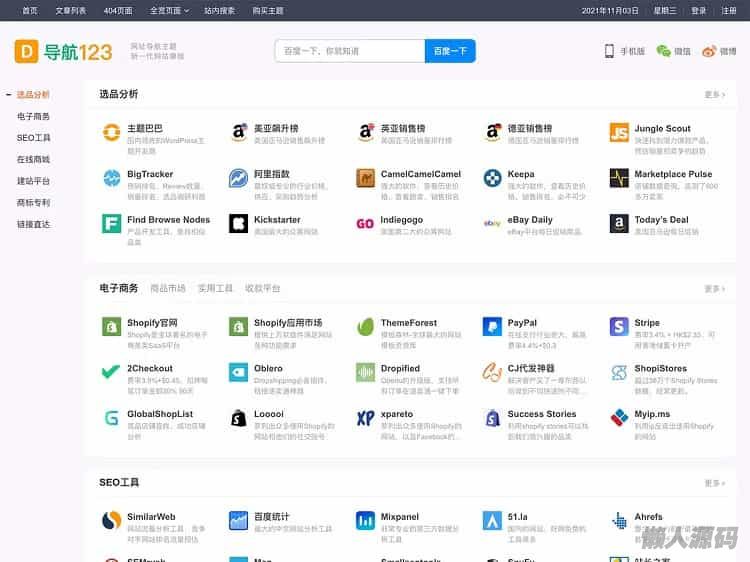Open the 主题巴巴 site icon

(111, 132)
